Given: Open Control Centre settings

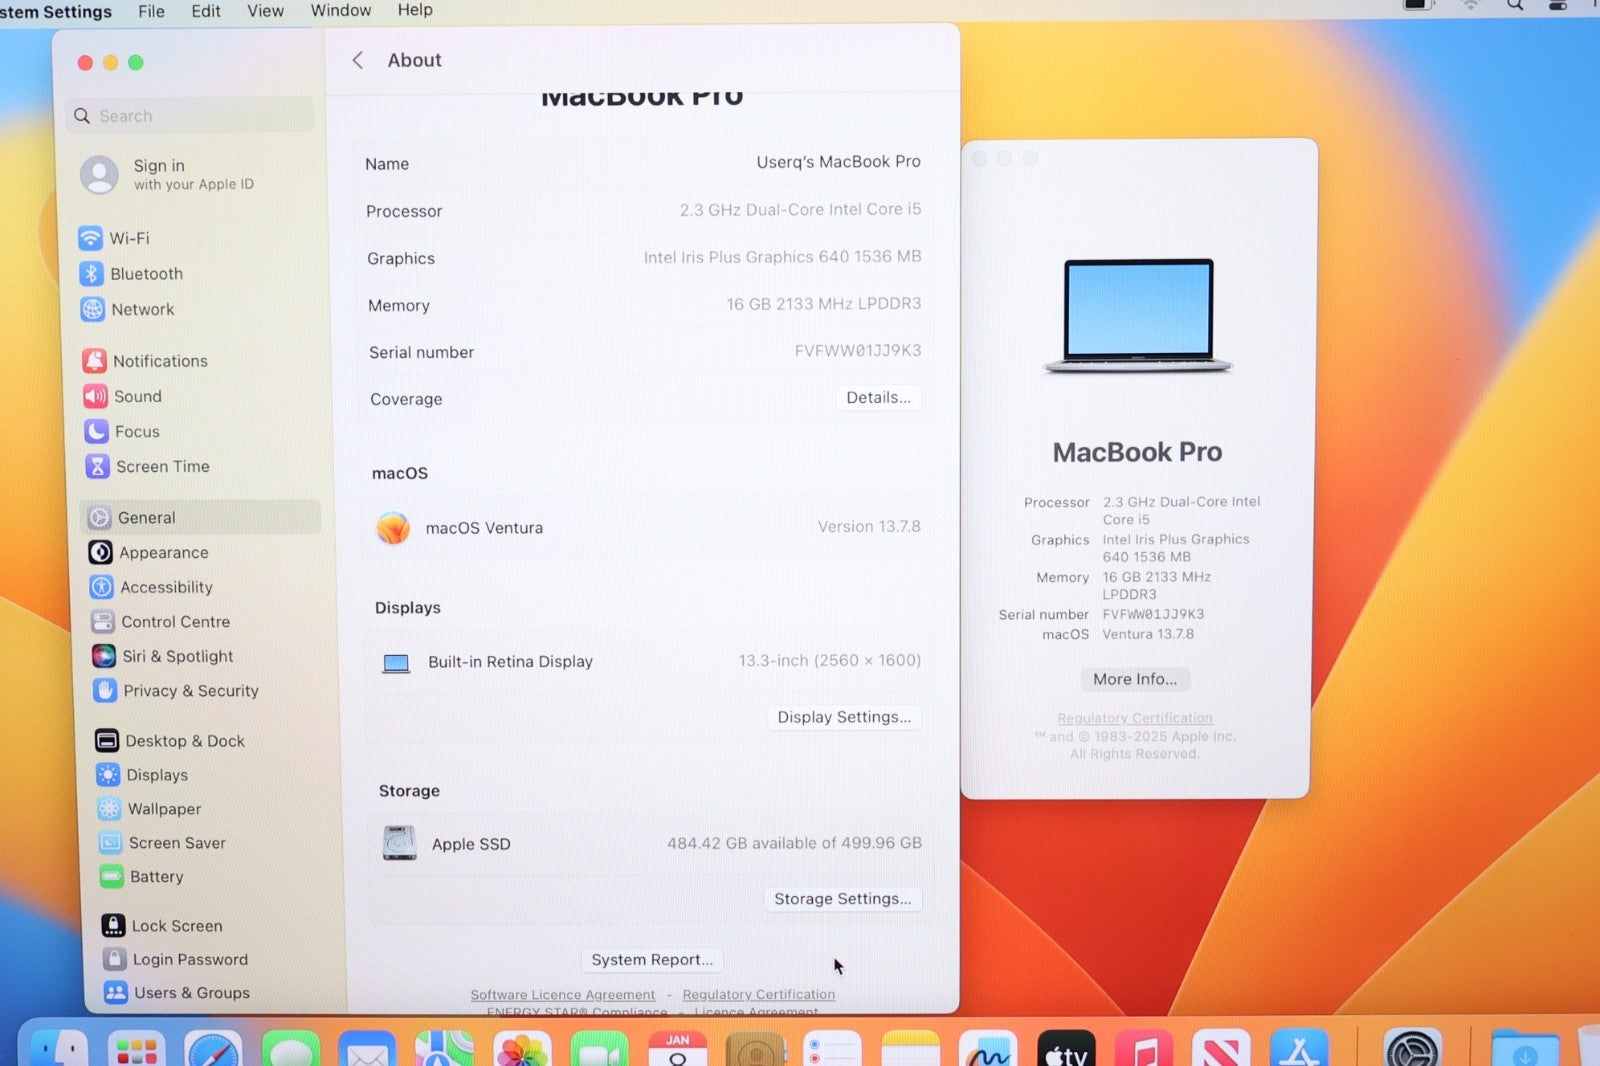Looking at the screenshot, I should point(175,622).
